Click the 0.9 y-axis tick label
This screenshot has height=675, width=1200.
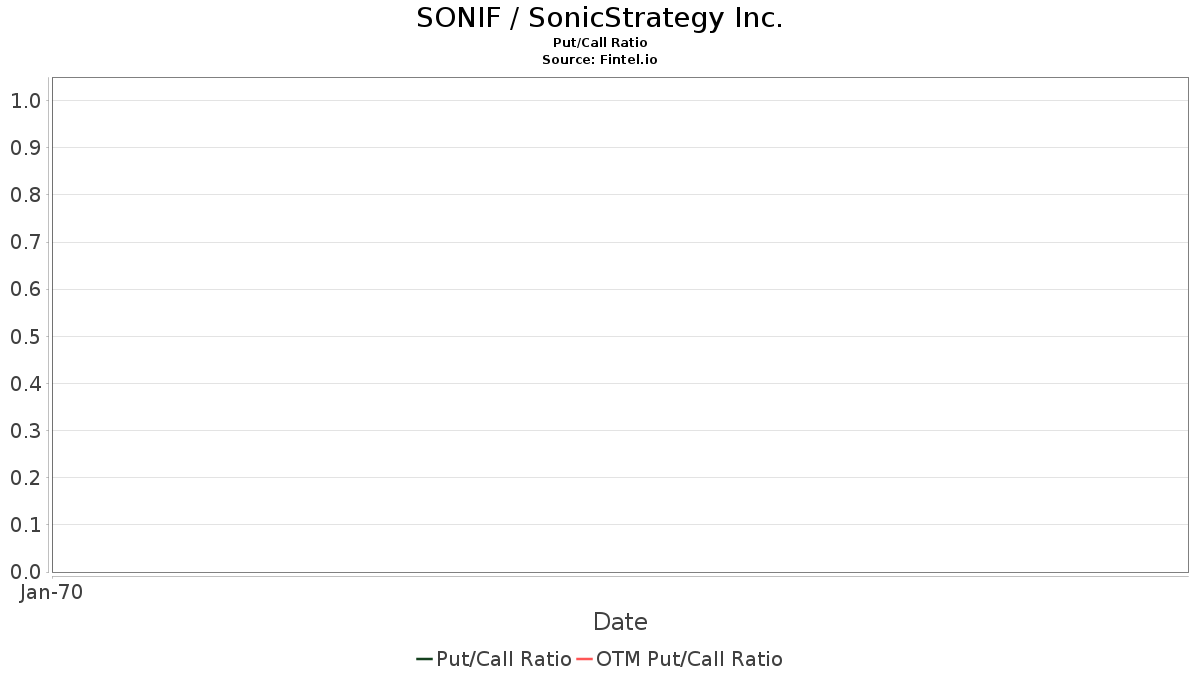pos(25,148)
